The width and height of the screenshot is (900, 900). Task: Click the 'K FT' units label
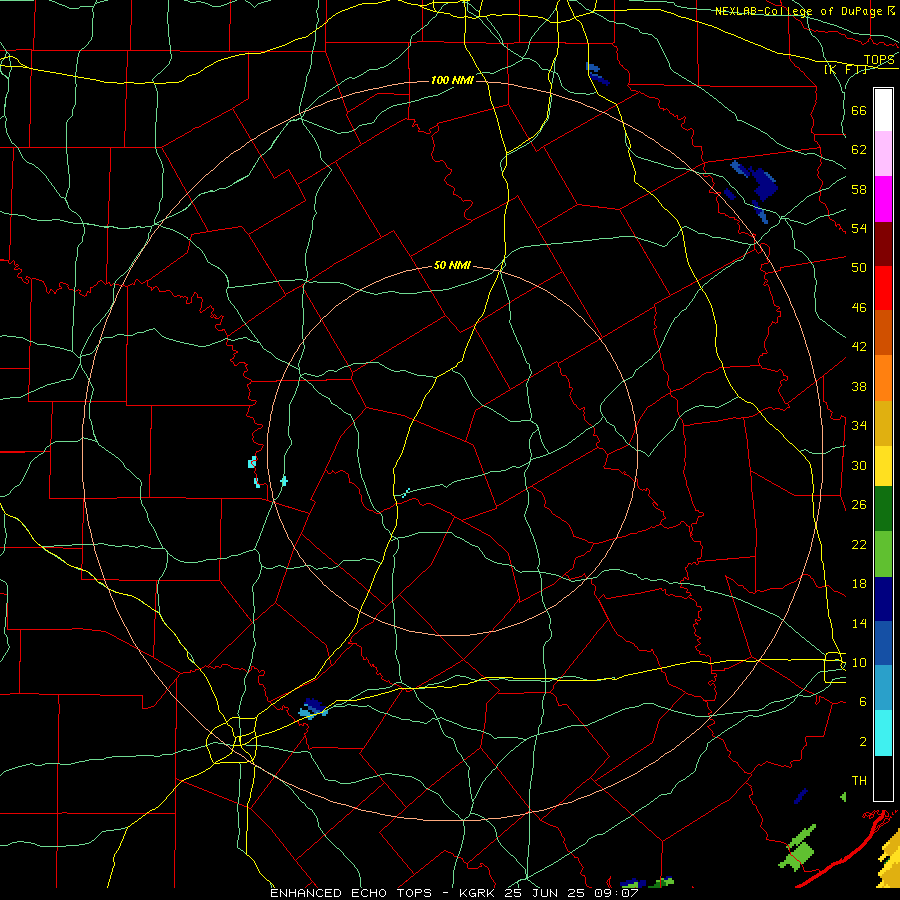coord(845,69)
